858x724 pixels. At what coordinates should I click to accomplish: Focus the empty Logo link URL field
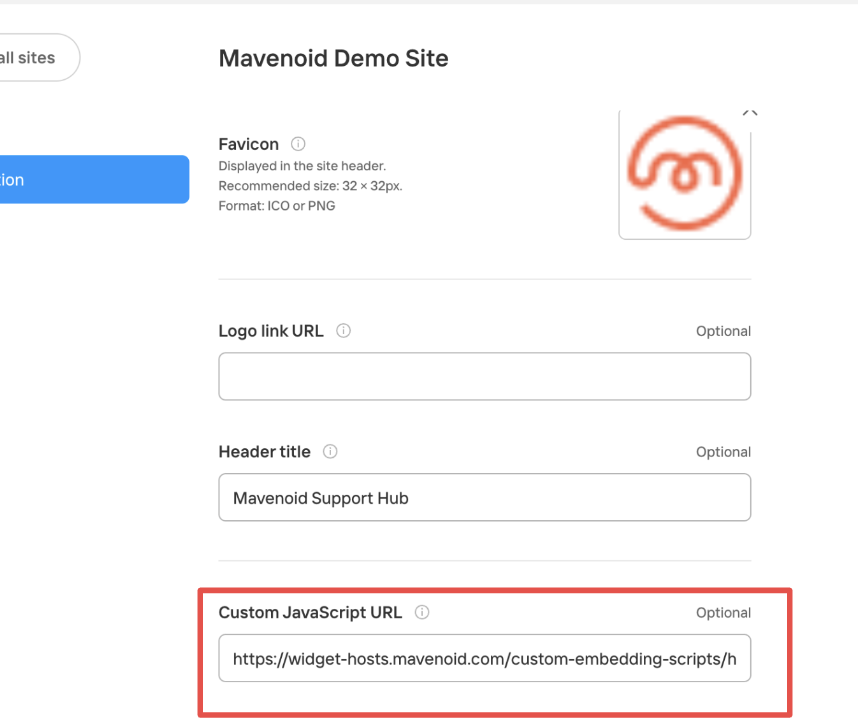[485, 377]
